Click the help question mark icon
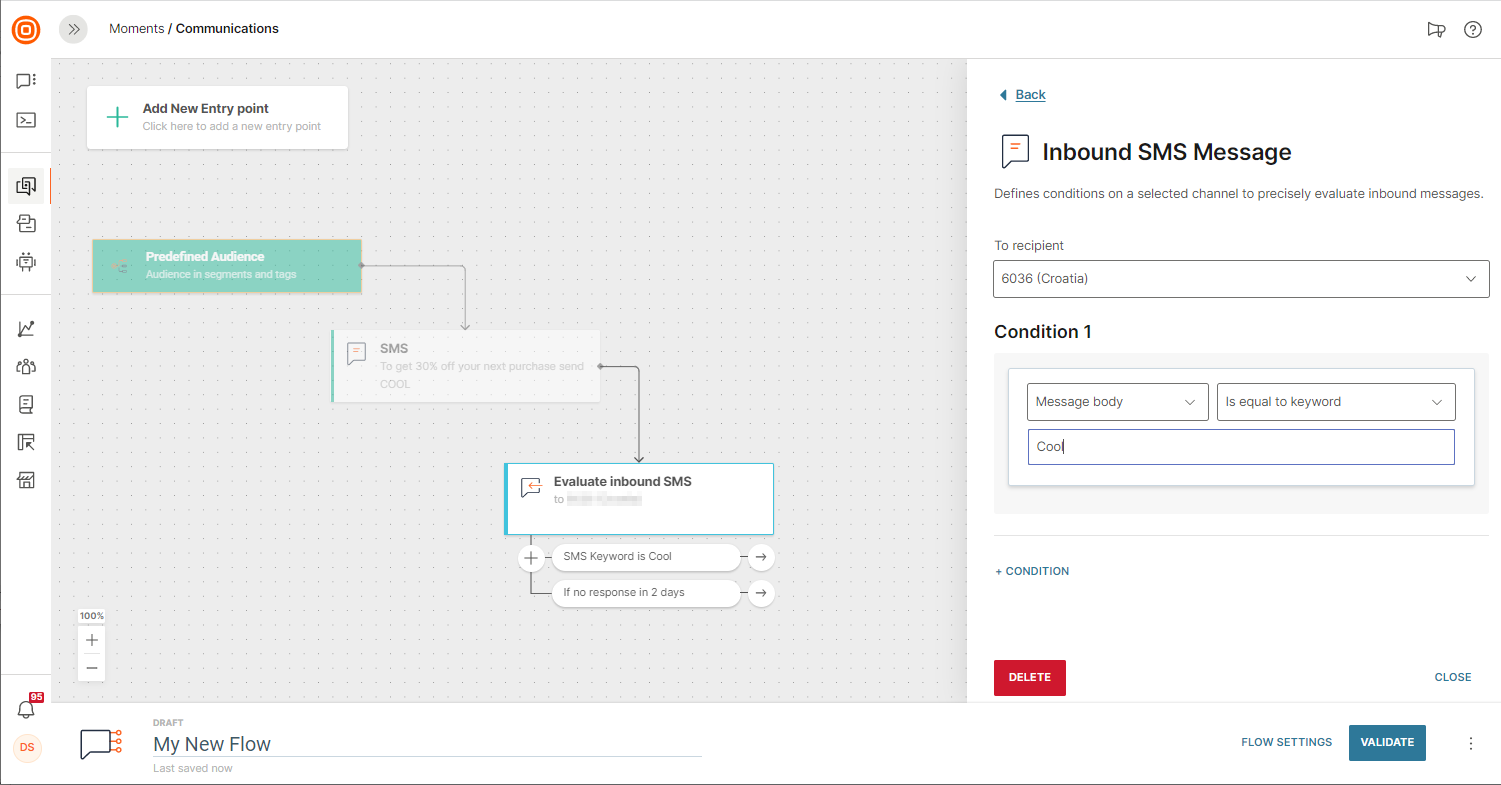Screen dimensions: 1501x785 point(1472,29)
